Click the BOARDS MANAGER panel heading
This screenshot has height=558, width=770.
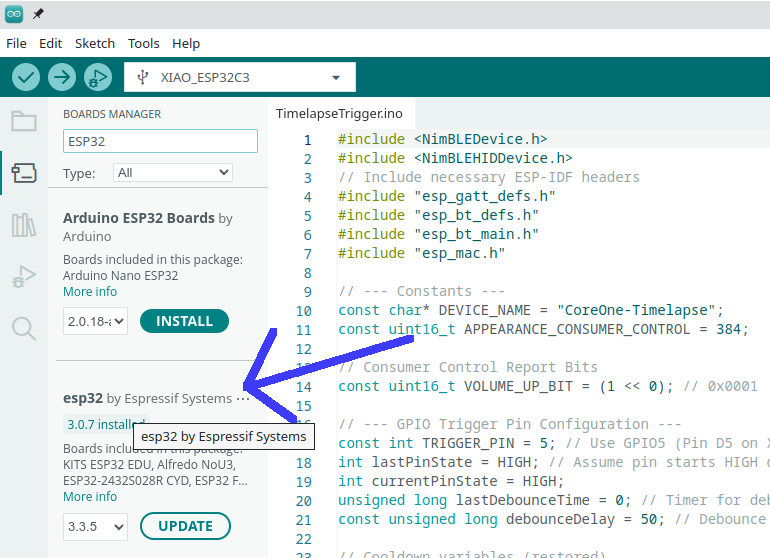[x=112, y=114]
